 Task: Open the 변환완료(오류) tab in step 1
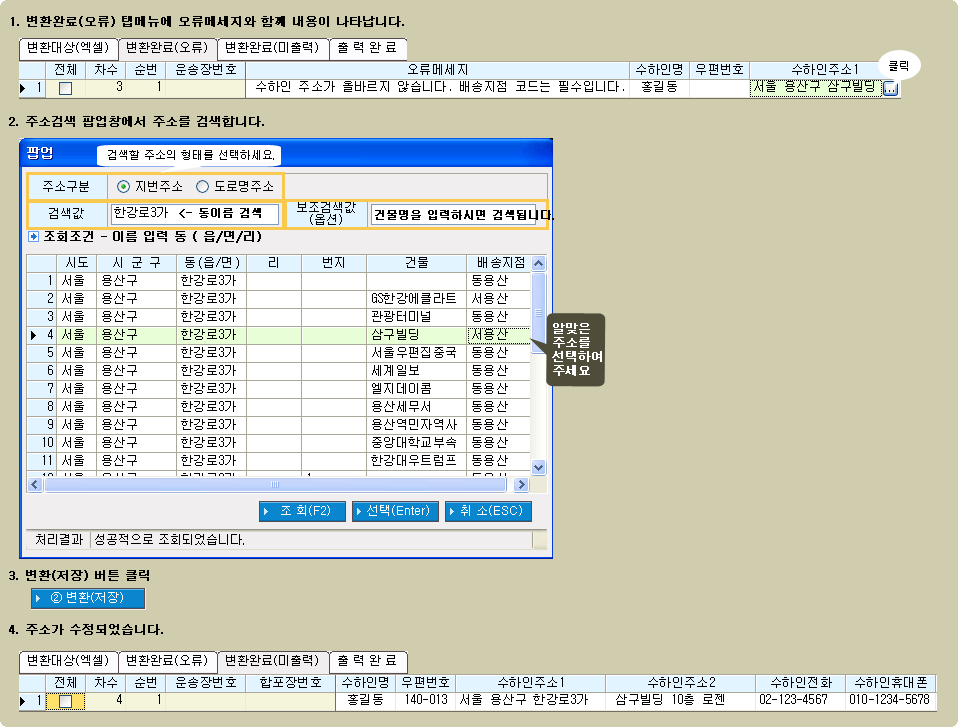(x=166, y=47)
